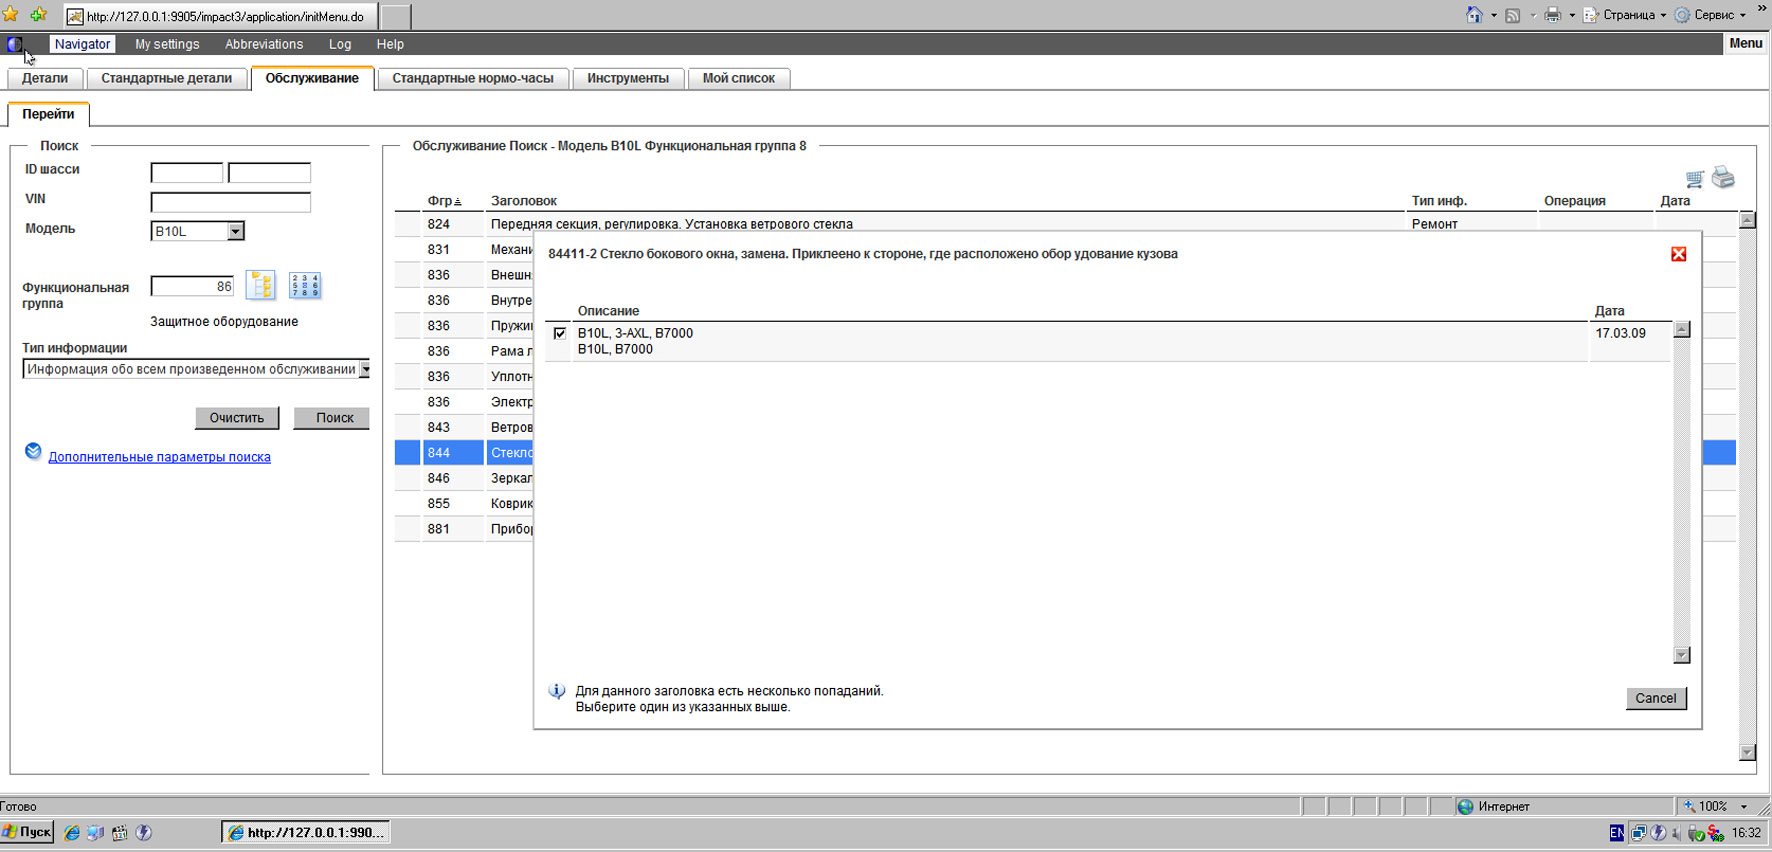Click the popup list scrollbar down arrow
Viewport: 1772px width, 852px height.
point(1682,655)
